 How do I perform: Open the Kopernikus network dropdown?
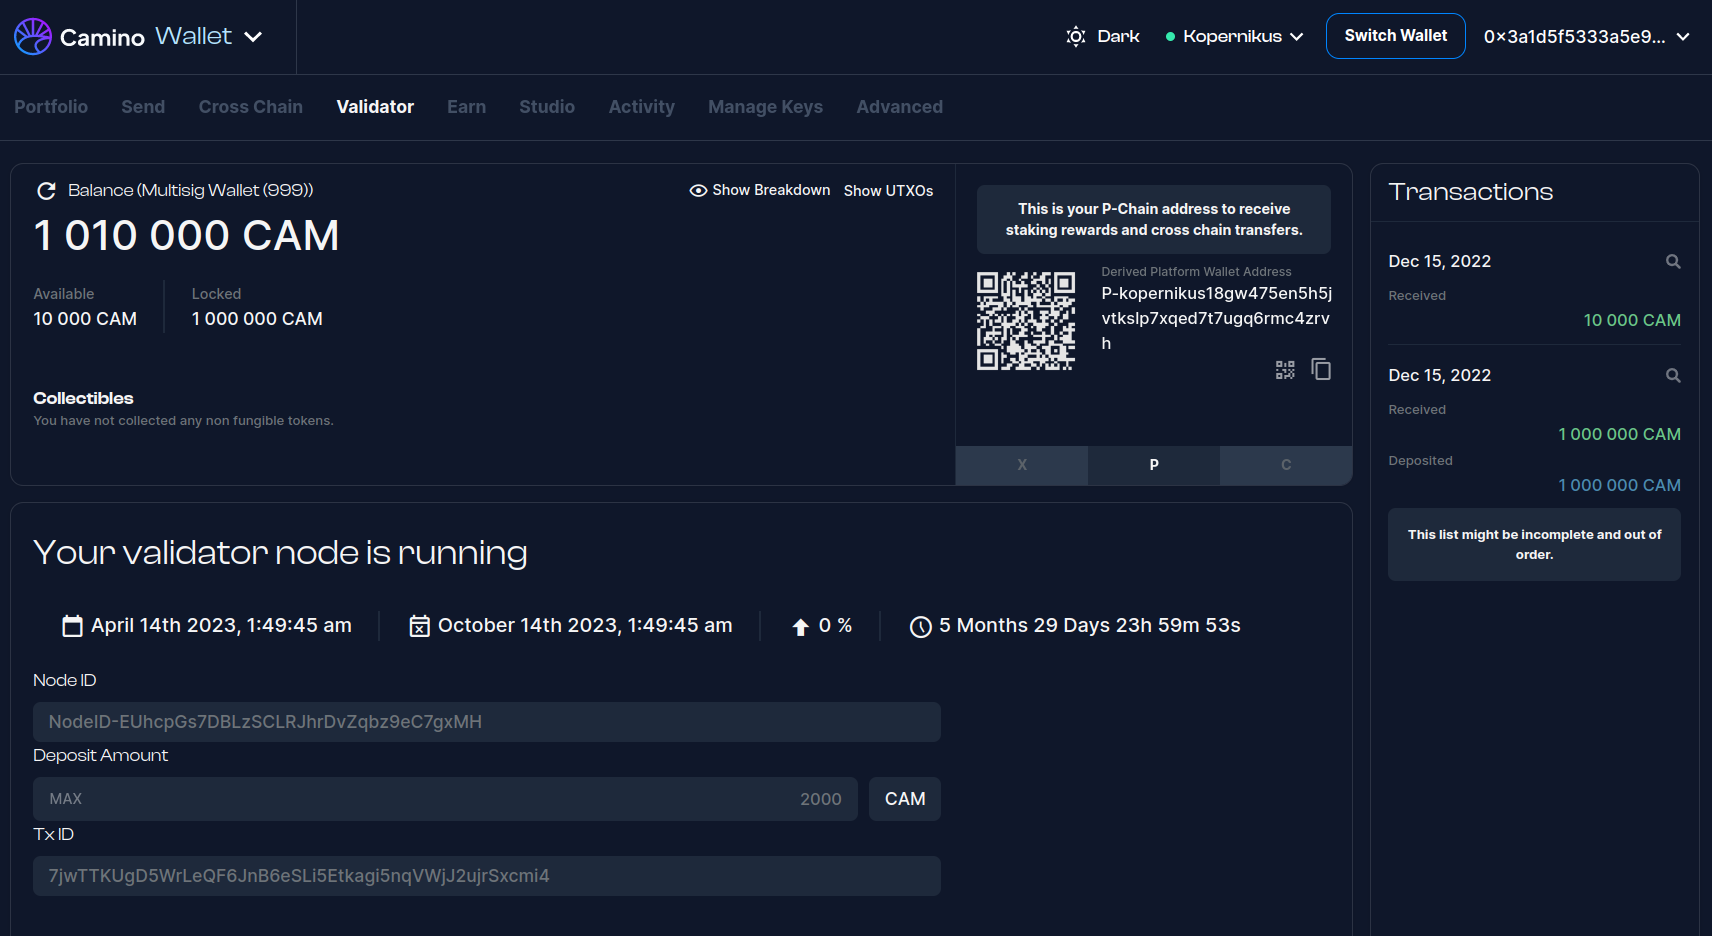click(x=1235, y=37)
